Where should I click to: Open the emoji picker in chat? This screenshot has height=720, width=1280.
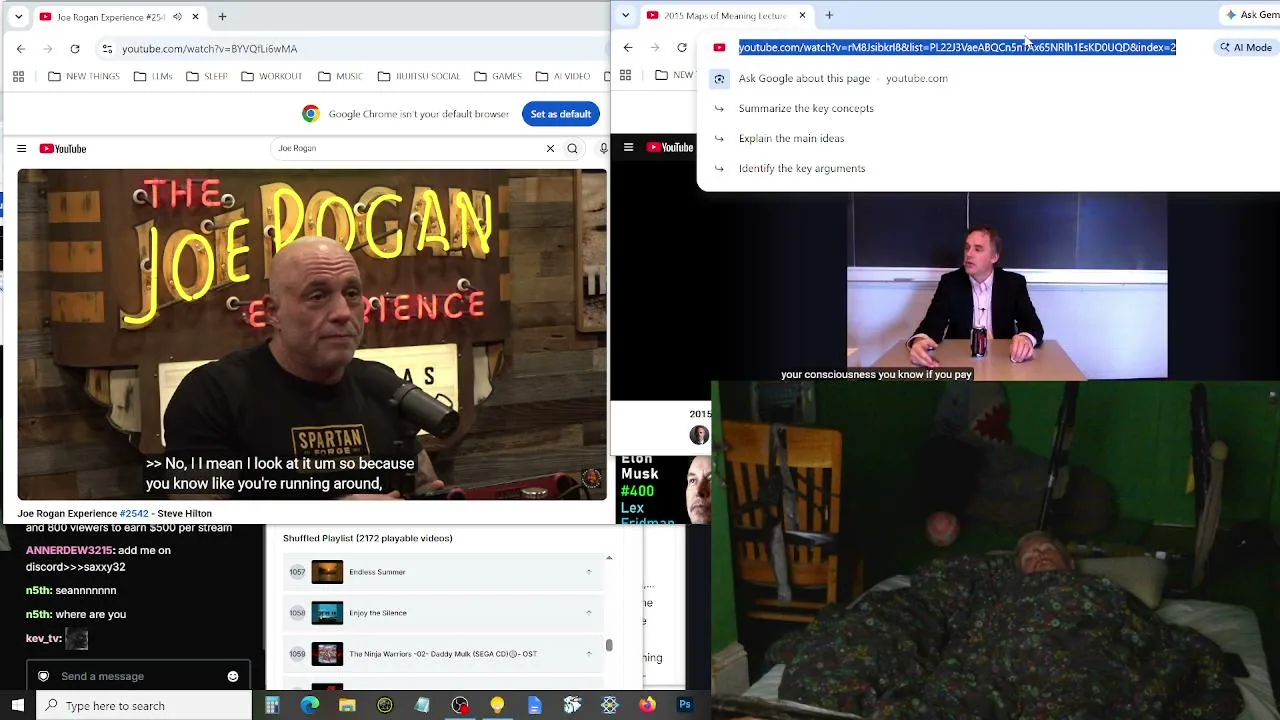tap(233, 676)
